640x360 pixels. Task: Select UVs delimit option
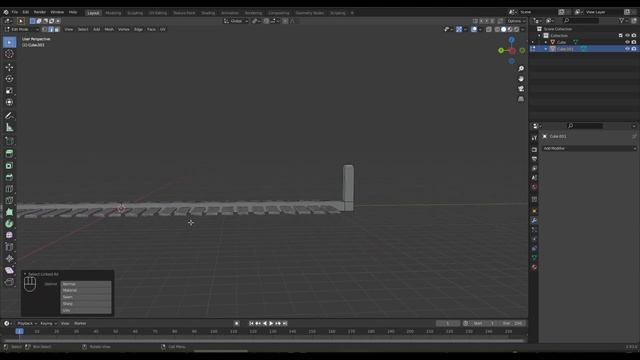tap(86, 311)
